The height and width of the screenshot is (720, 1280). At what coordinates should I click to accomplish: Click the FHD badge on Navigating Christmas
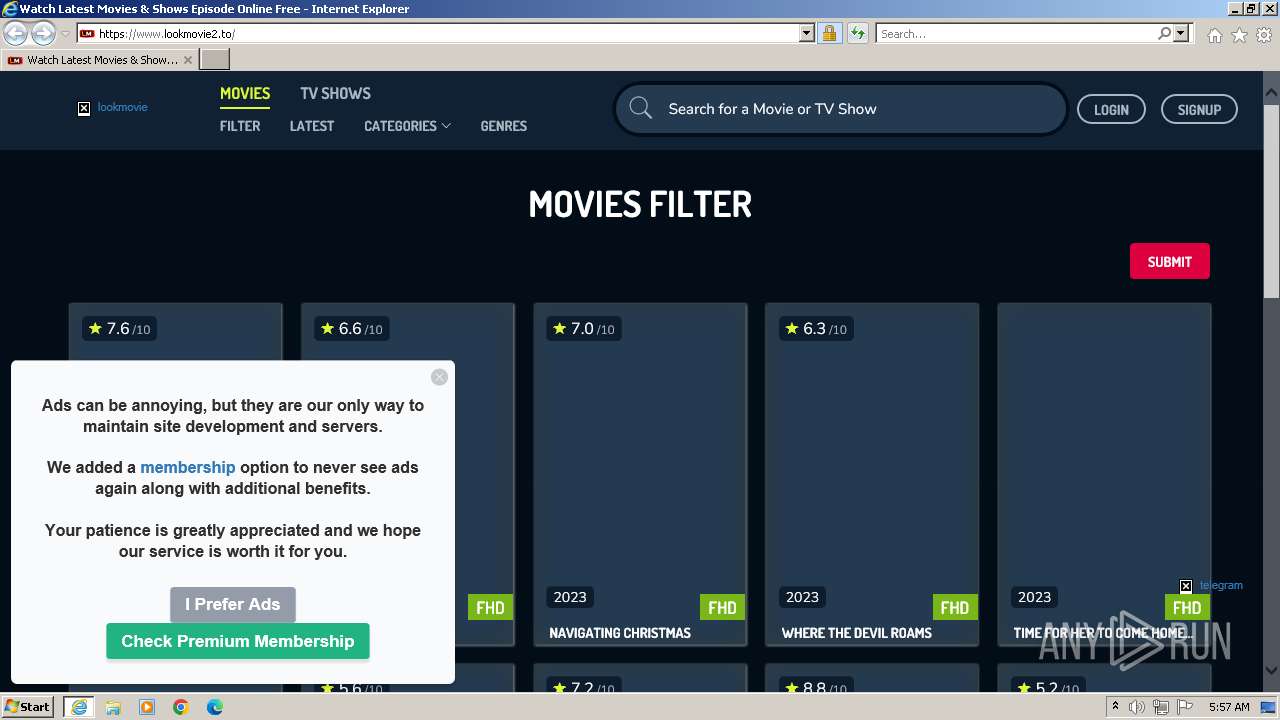coord(722,607)
